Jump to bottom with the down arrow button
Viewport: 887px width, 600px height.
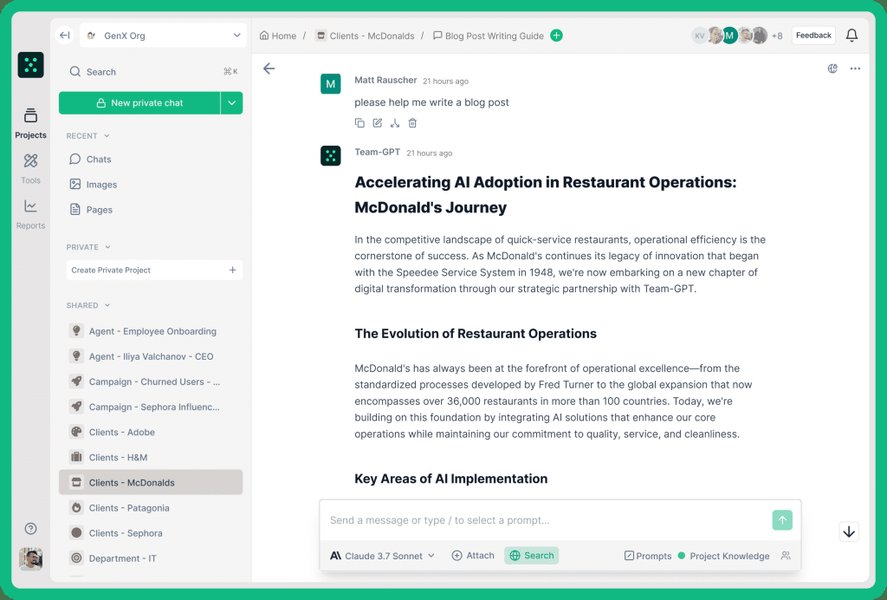849,532
